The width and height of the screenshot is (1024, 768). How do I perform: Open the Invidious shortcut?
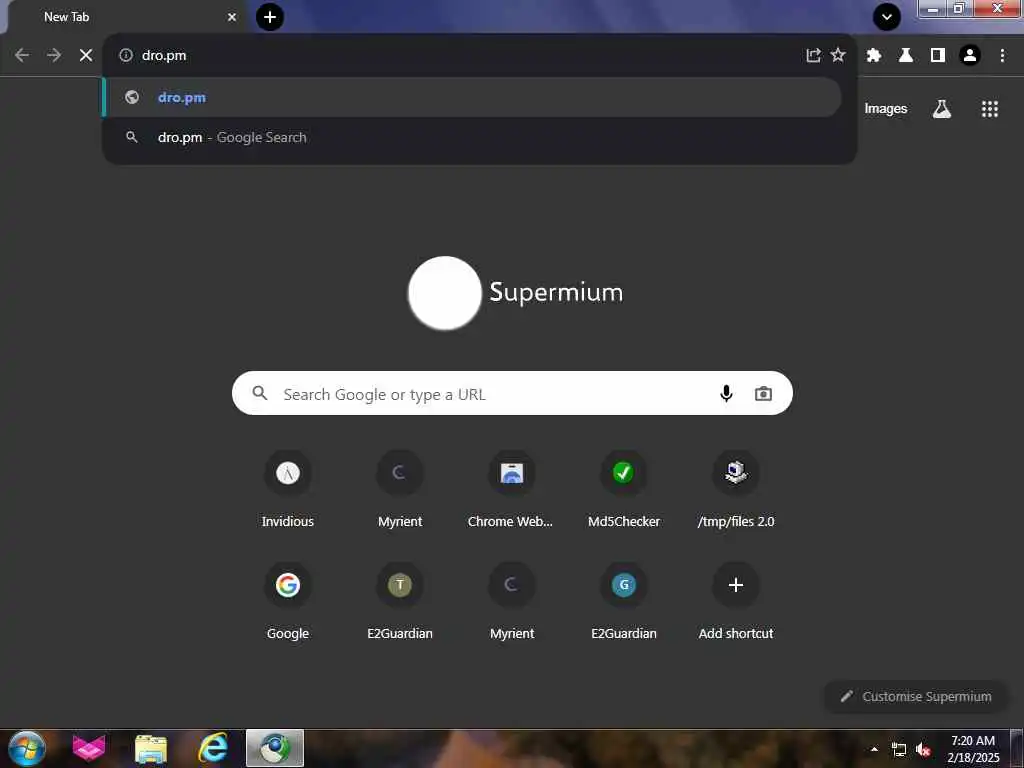(288, 489)
